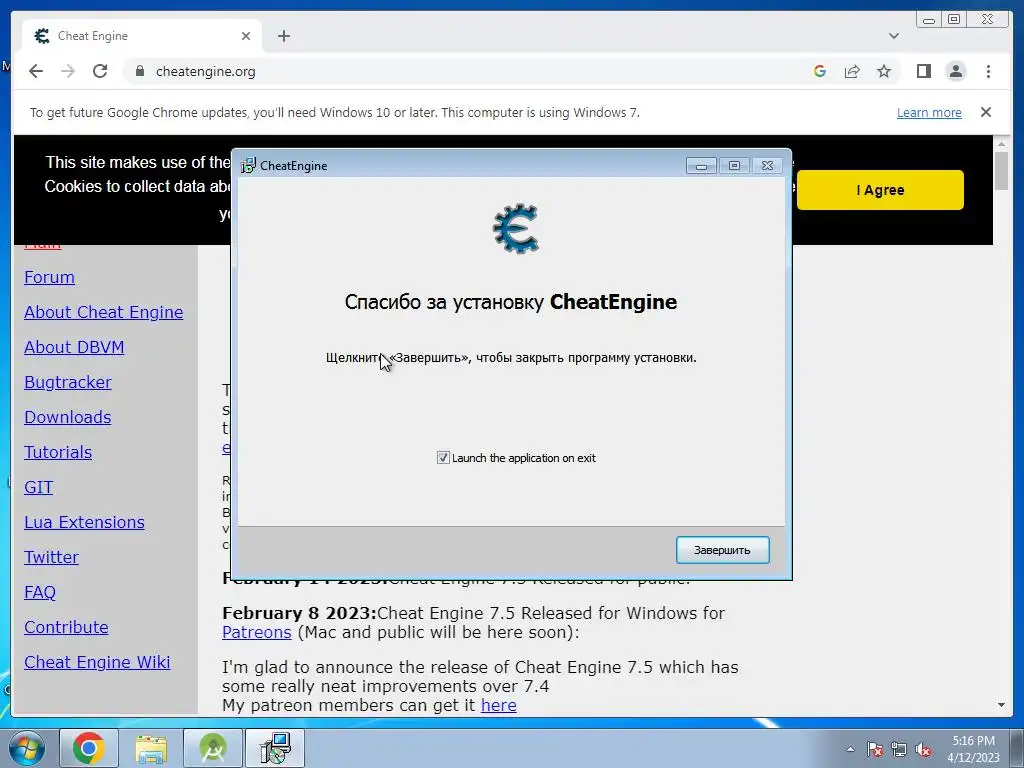The image size is (1024, 768).
Task: Open Chrome three-dot menu
Action: pos(988,71)
